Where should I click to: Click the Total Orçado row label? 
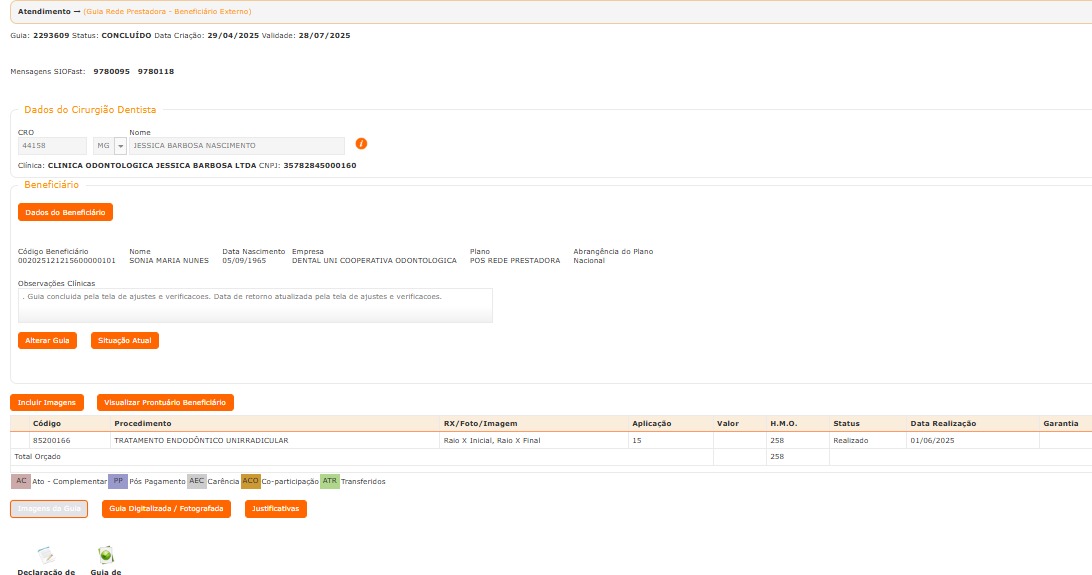38,457
